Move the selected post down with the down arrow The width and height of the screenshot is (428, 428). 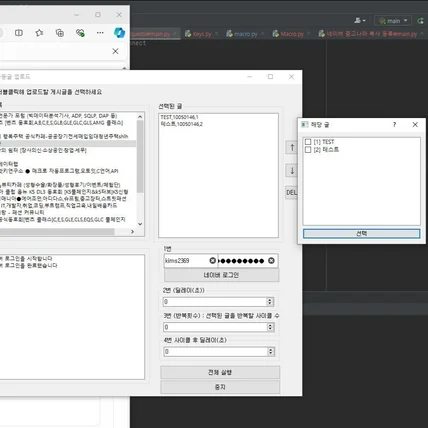pos(292,171)
